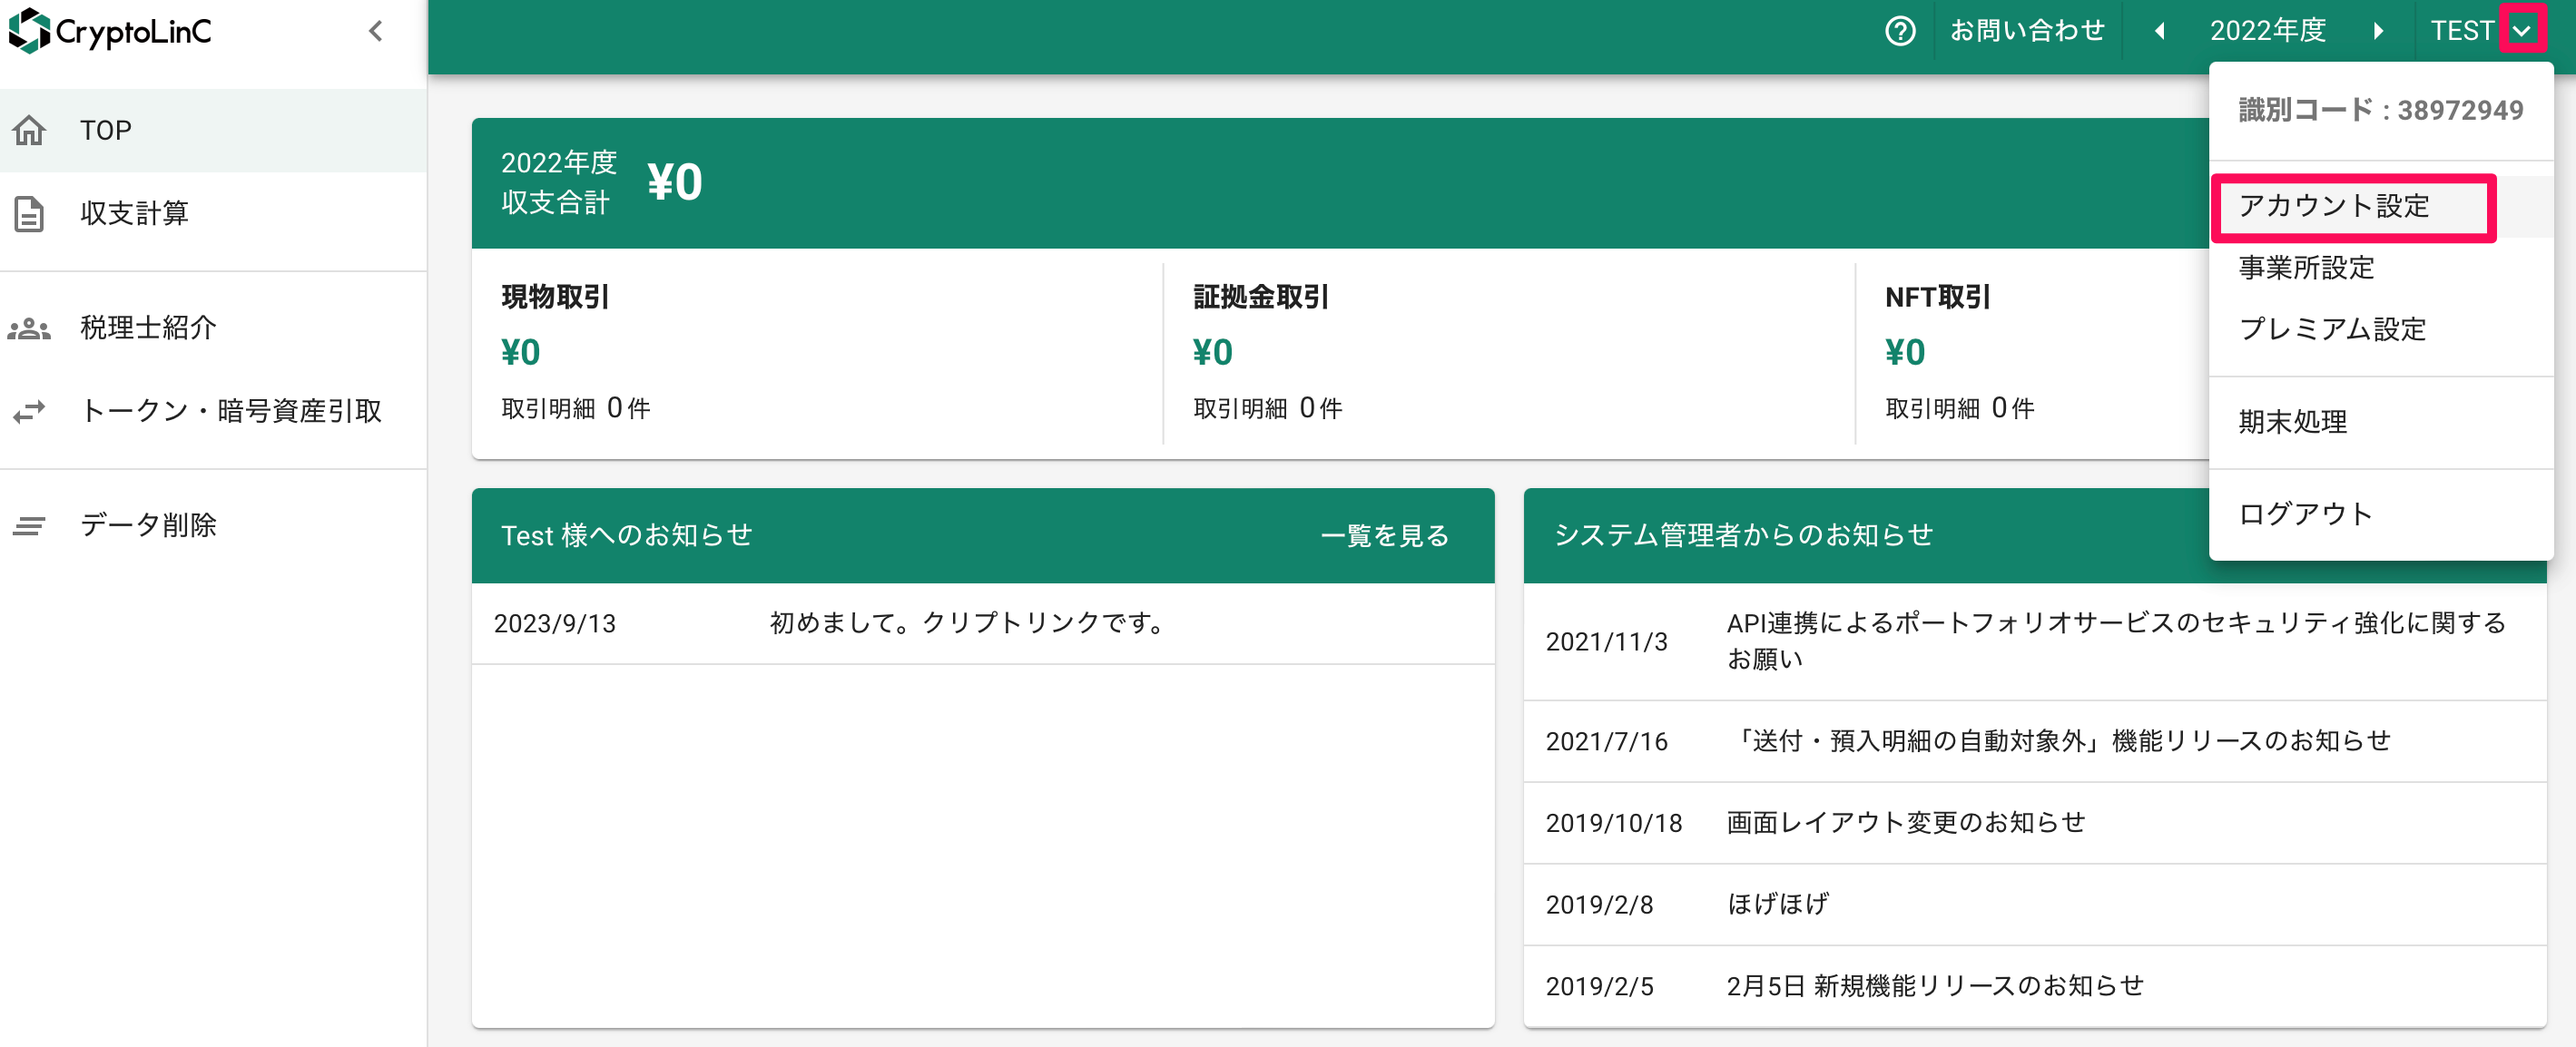Click NFT取引 取引明細 0件 text
This screenshot has height=1047, width=2576.
(x=1960, y=408)
